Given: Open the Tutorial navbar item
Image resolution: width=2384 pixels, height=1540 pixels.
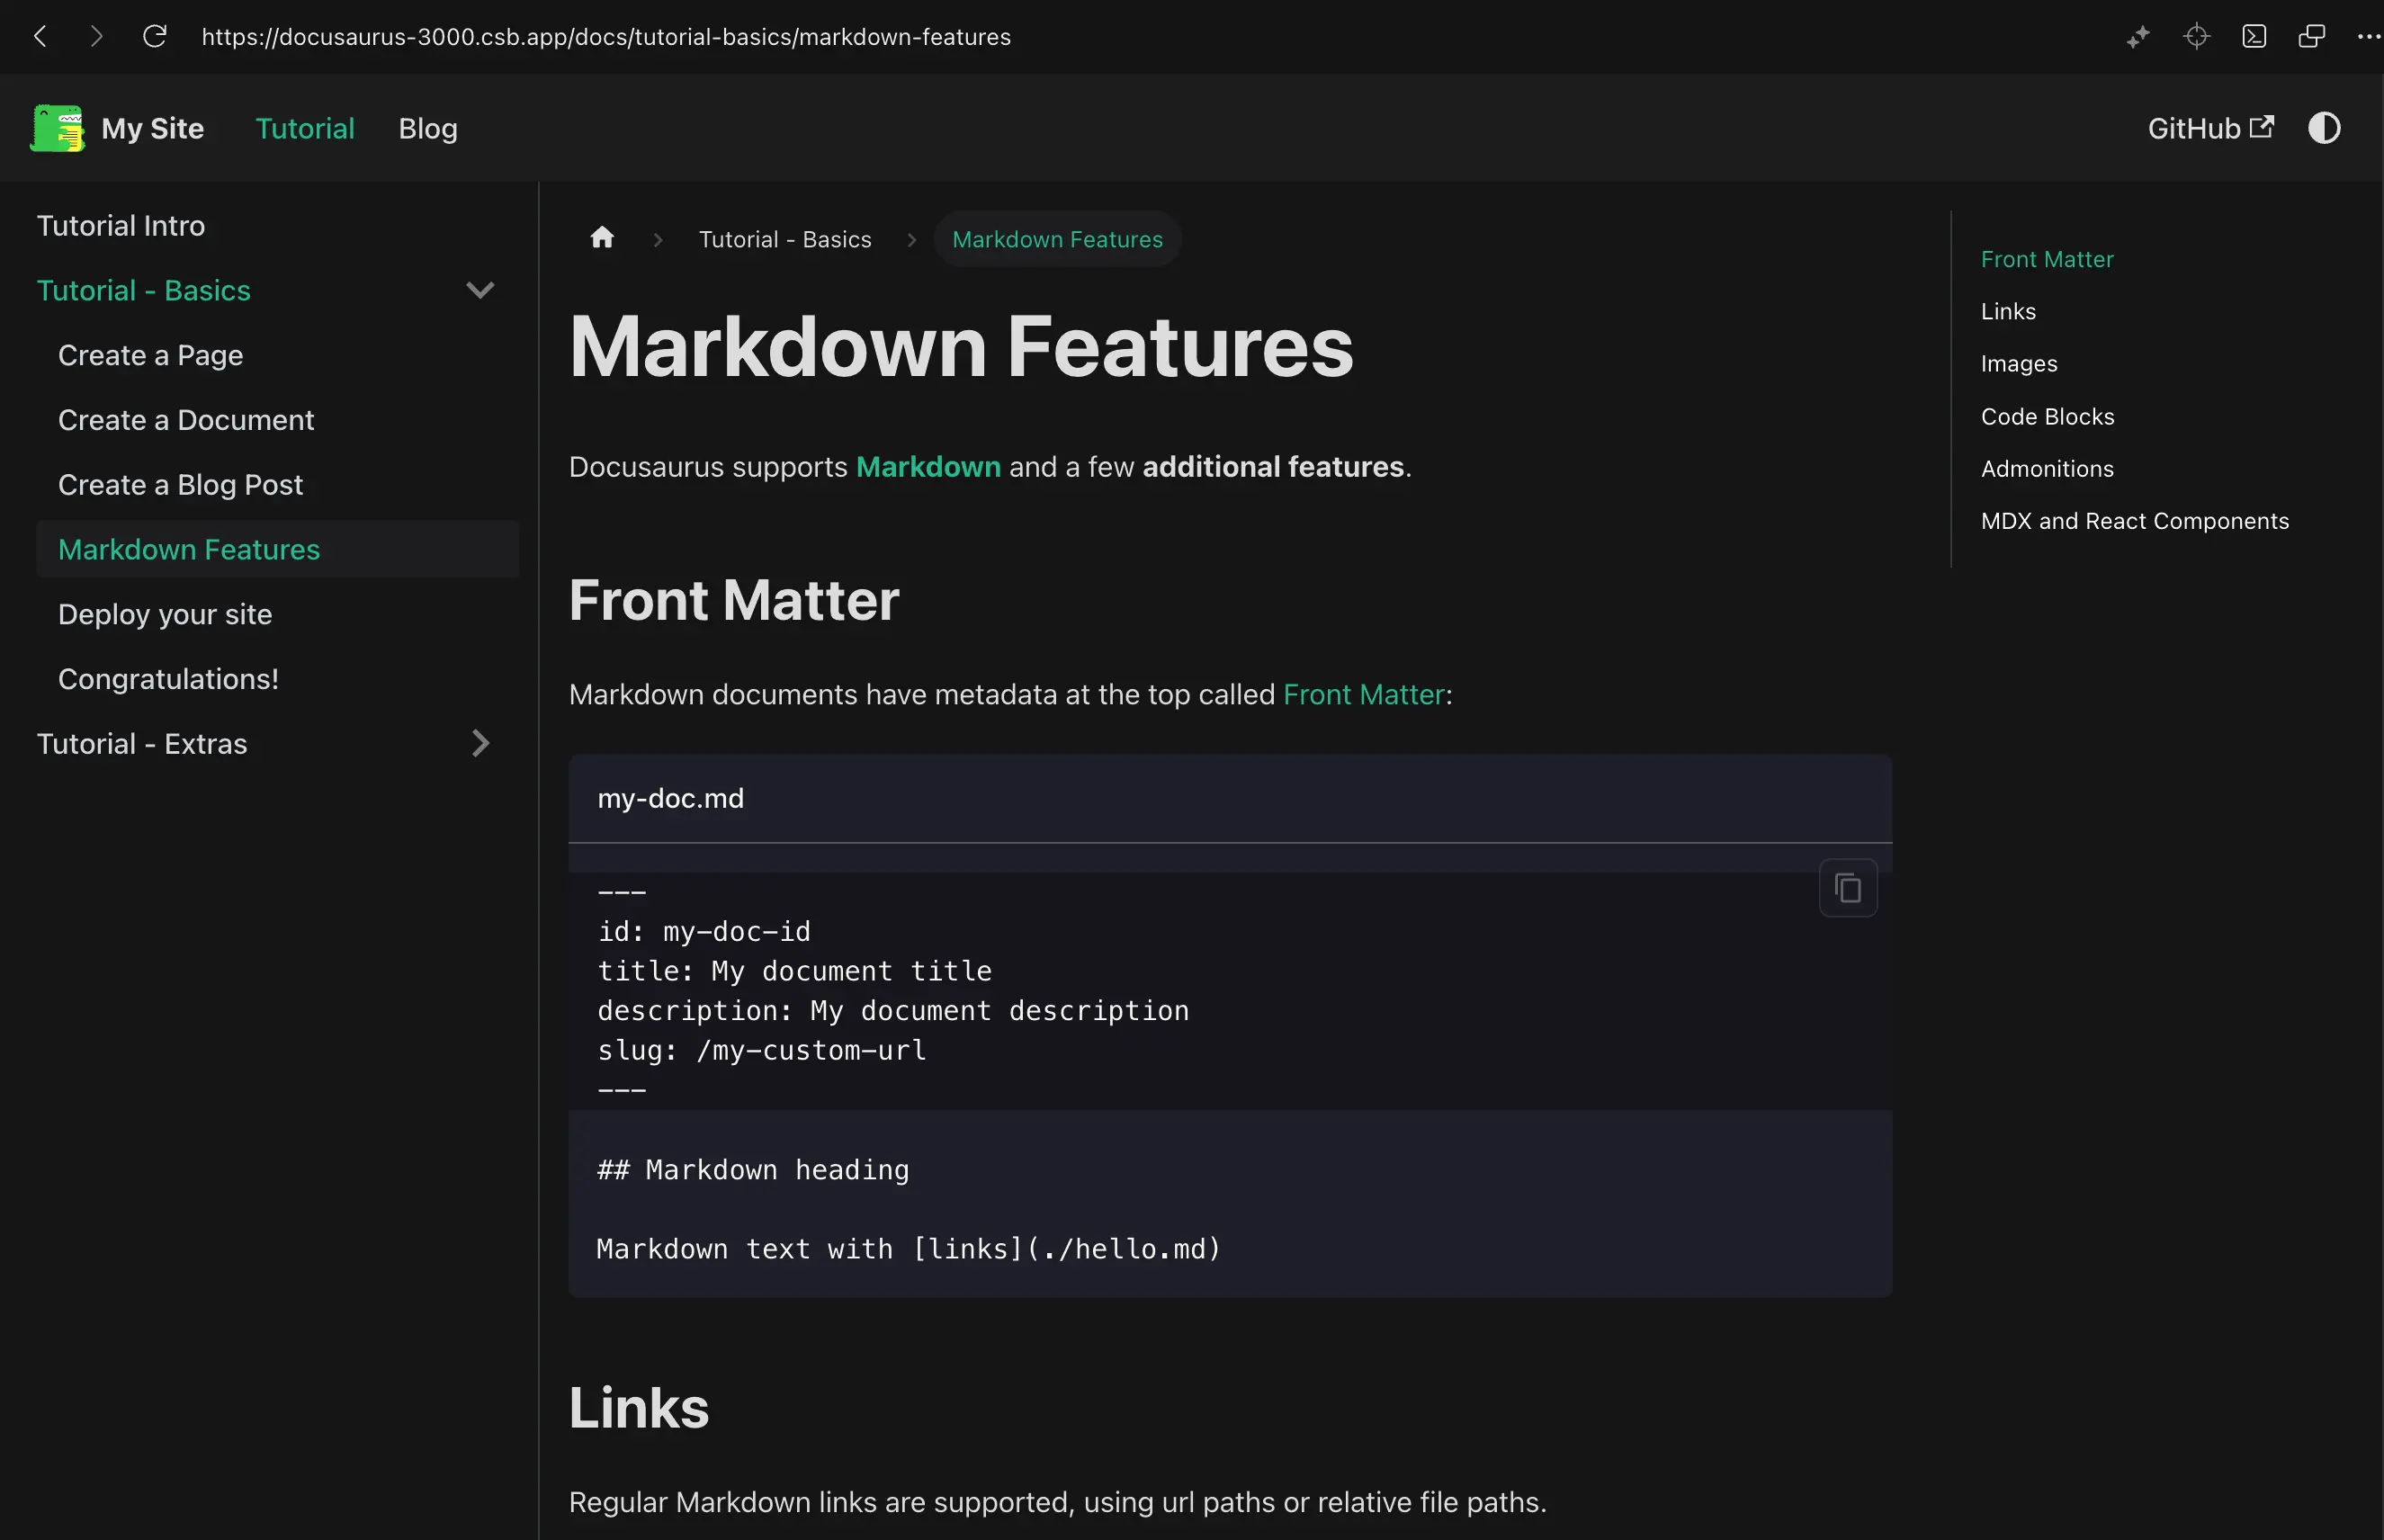Looking at the screenshot, I should pos(305,128).
